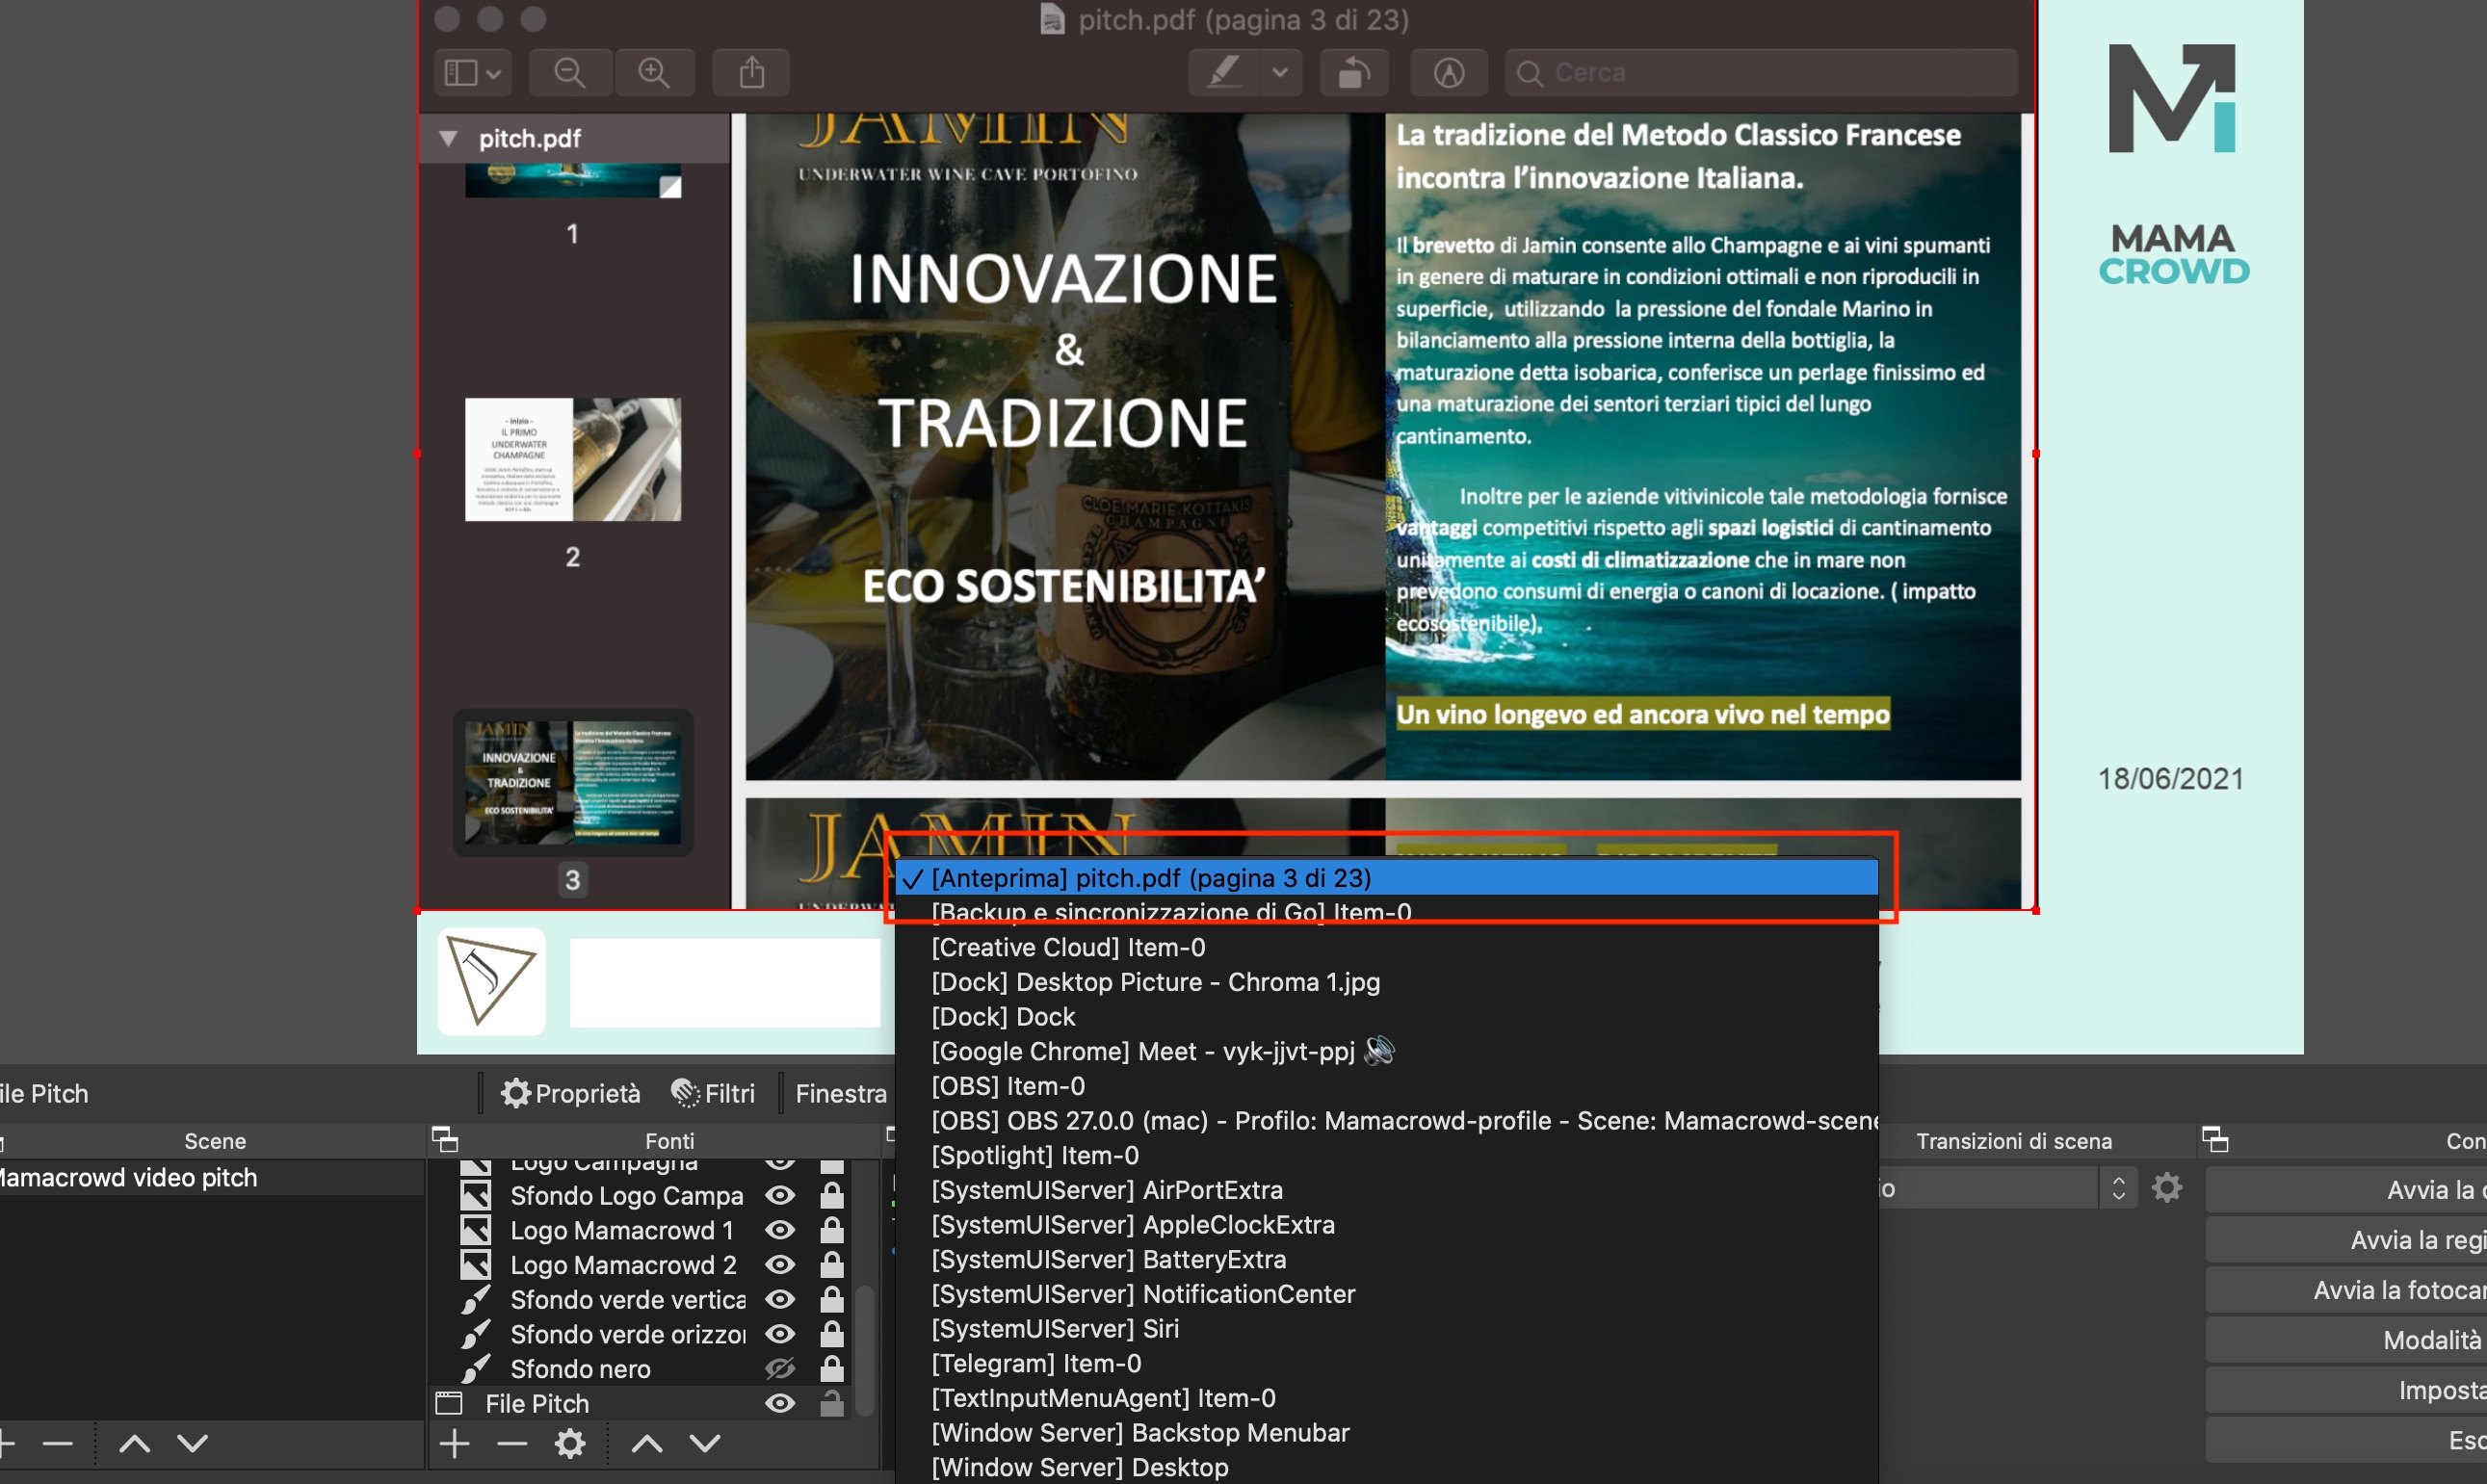Hide Sfondo verde orizzo source
This screenshot has height=1484, width=2487.
pos(780,1334)
